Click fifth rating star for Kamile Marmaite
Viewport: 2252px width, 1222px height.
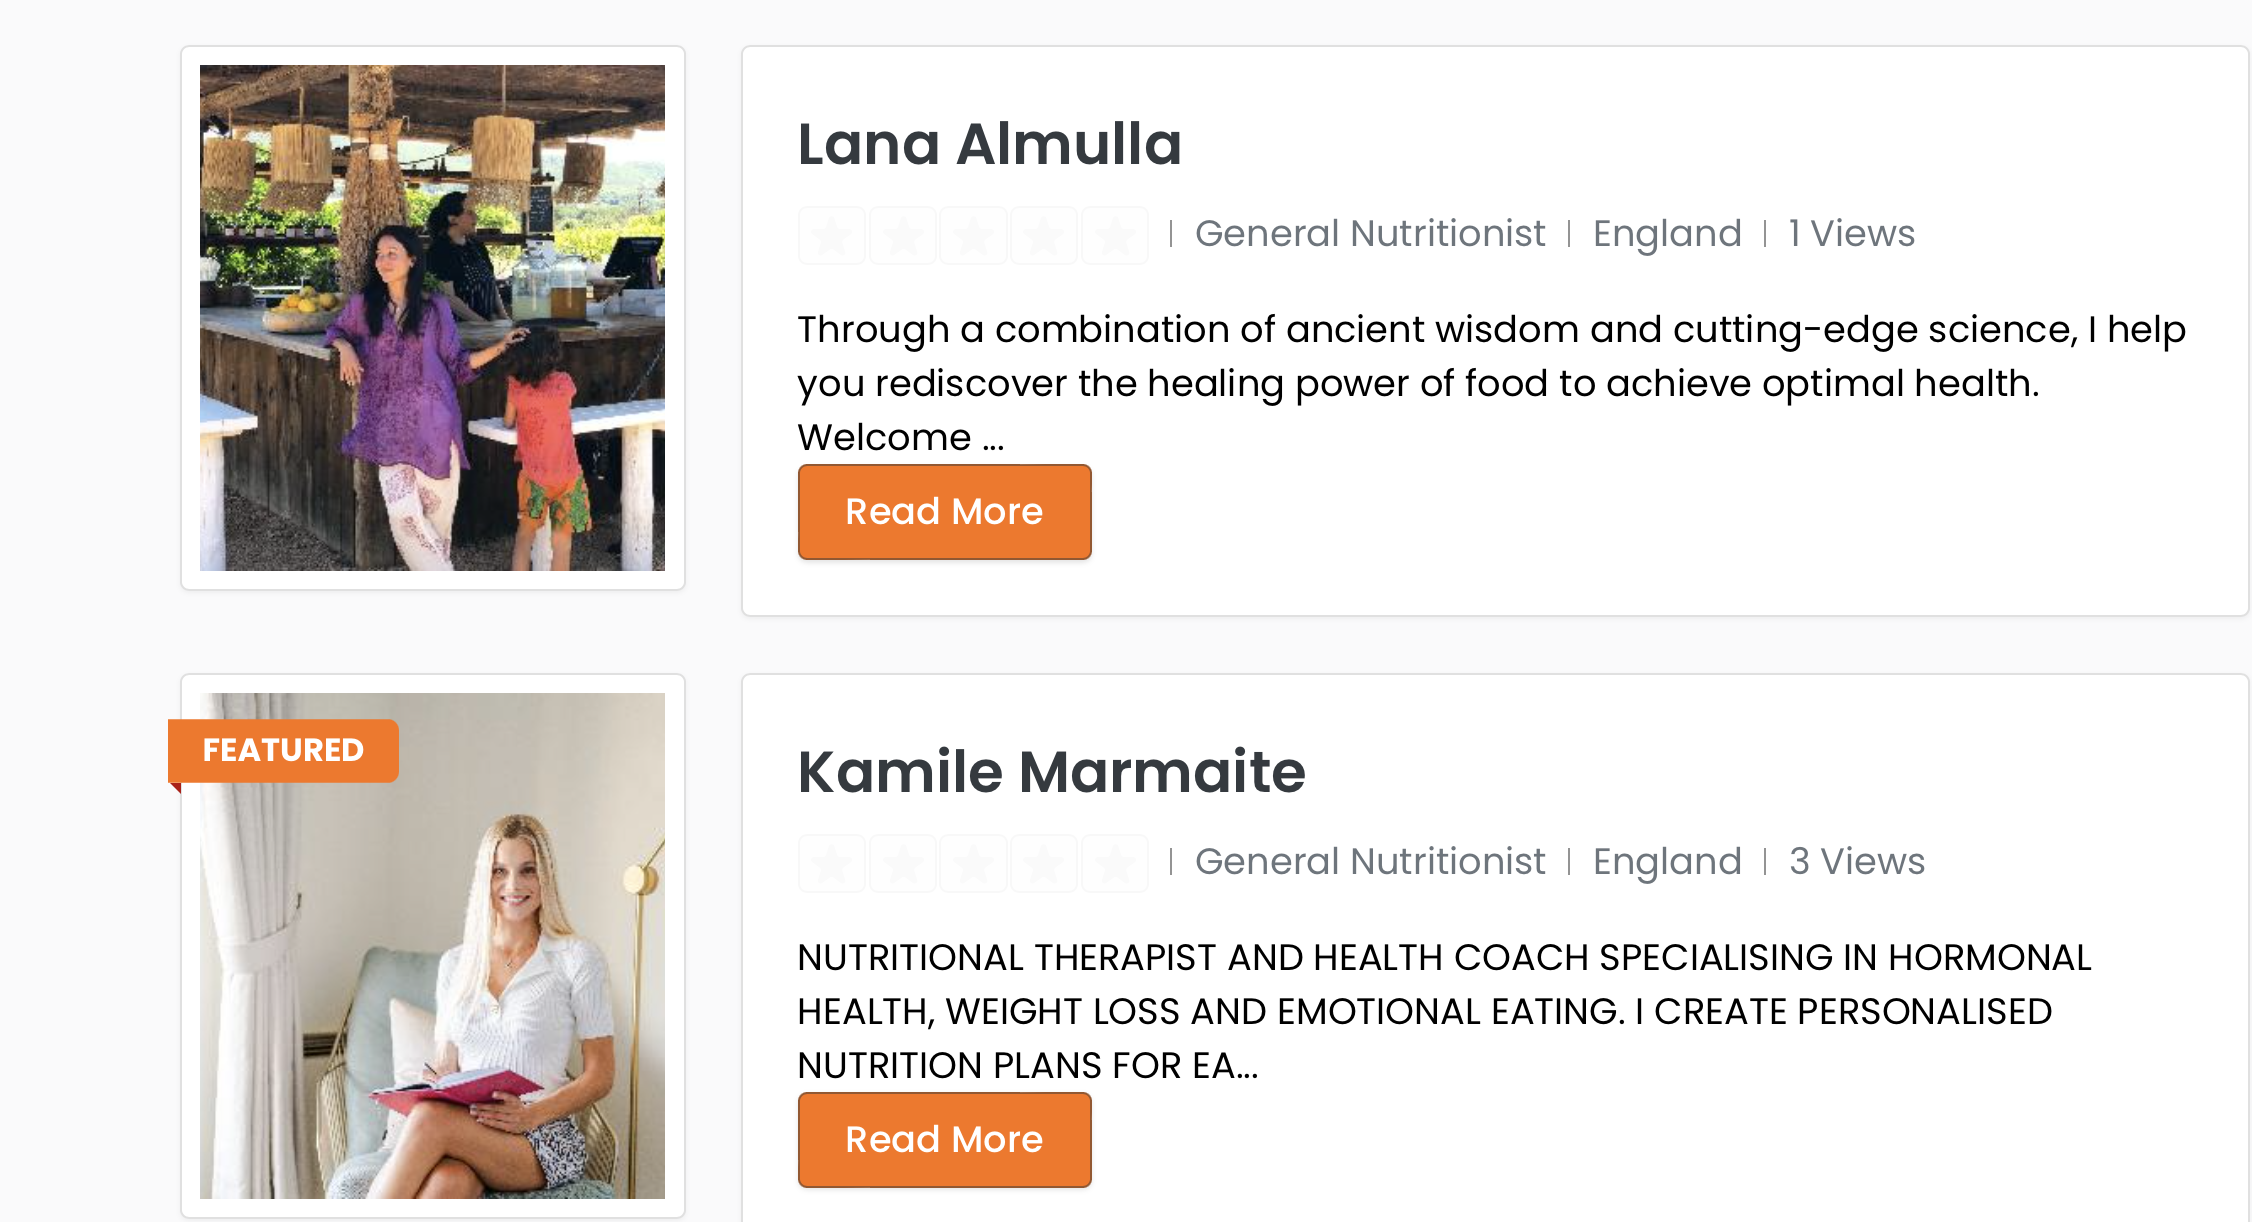point(1115,863)
